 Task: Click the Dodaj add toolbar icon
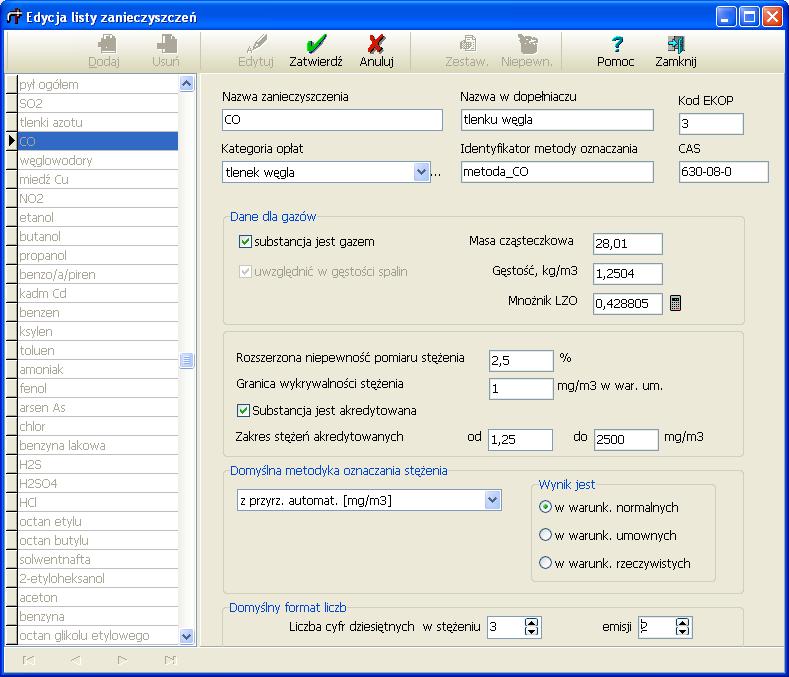(x=104, y=51)
